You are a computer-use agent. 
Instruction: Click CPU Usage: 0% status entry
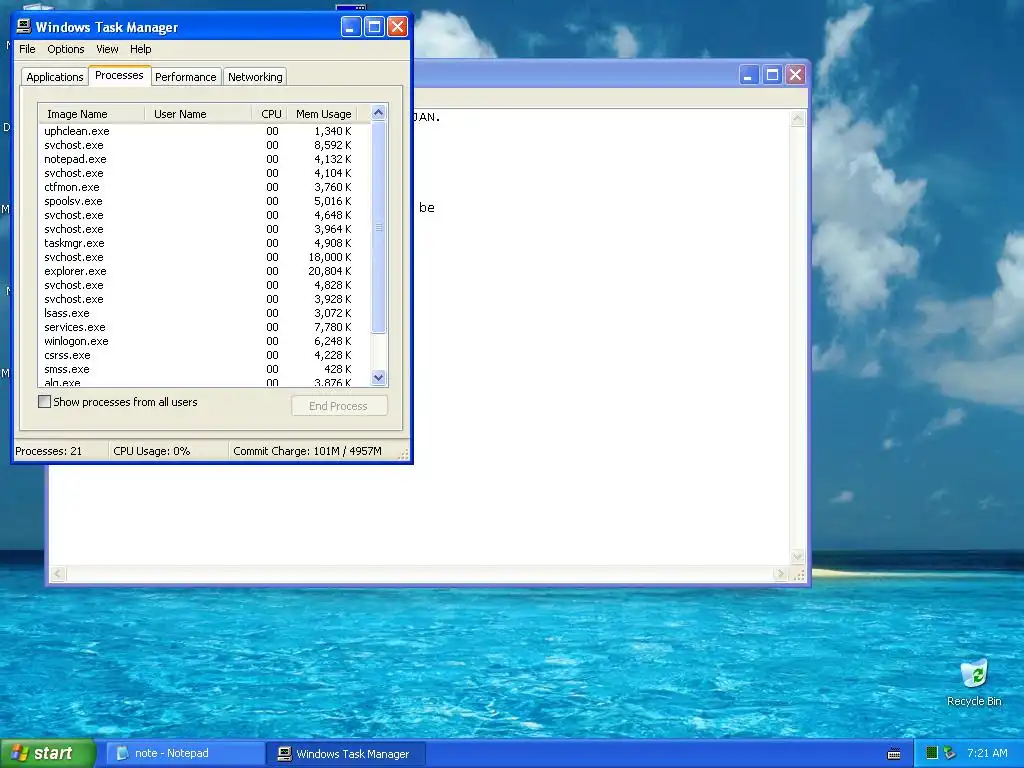(x=168, y=451)
